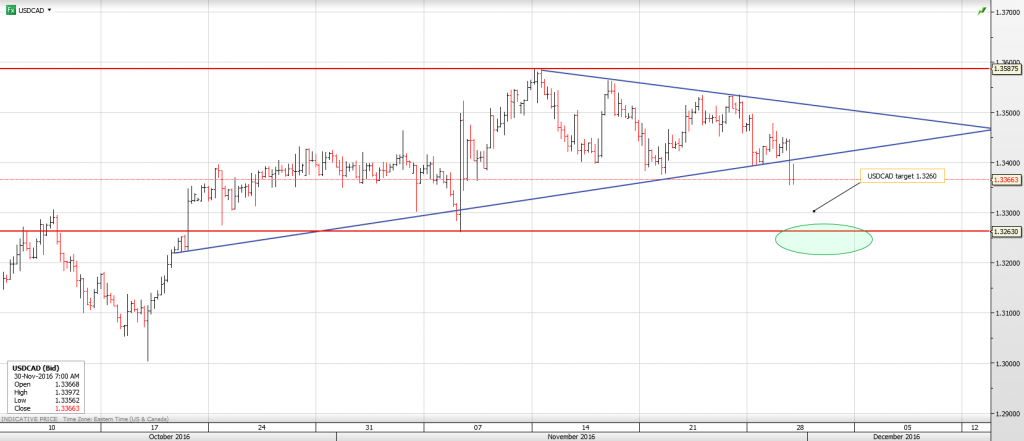This screenshot has height=441, width=1024.
Task: Click the November 2016 month label
Action: pyautogui.click(x=571, y=436)
